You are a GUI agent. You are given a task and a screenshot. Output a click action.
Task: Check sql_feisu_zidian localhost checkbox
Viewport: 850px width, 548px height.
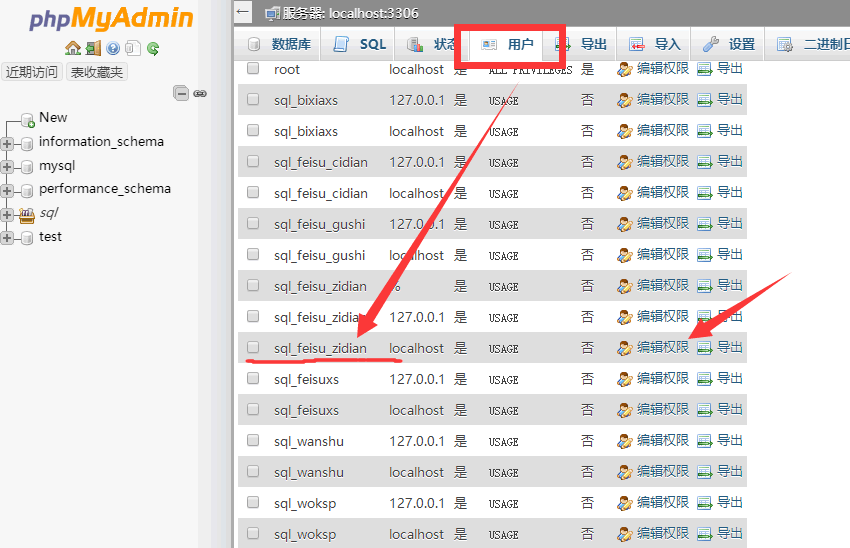coord(253,347)
